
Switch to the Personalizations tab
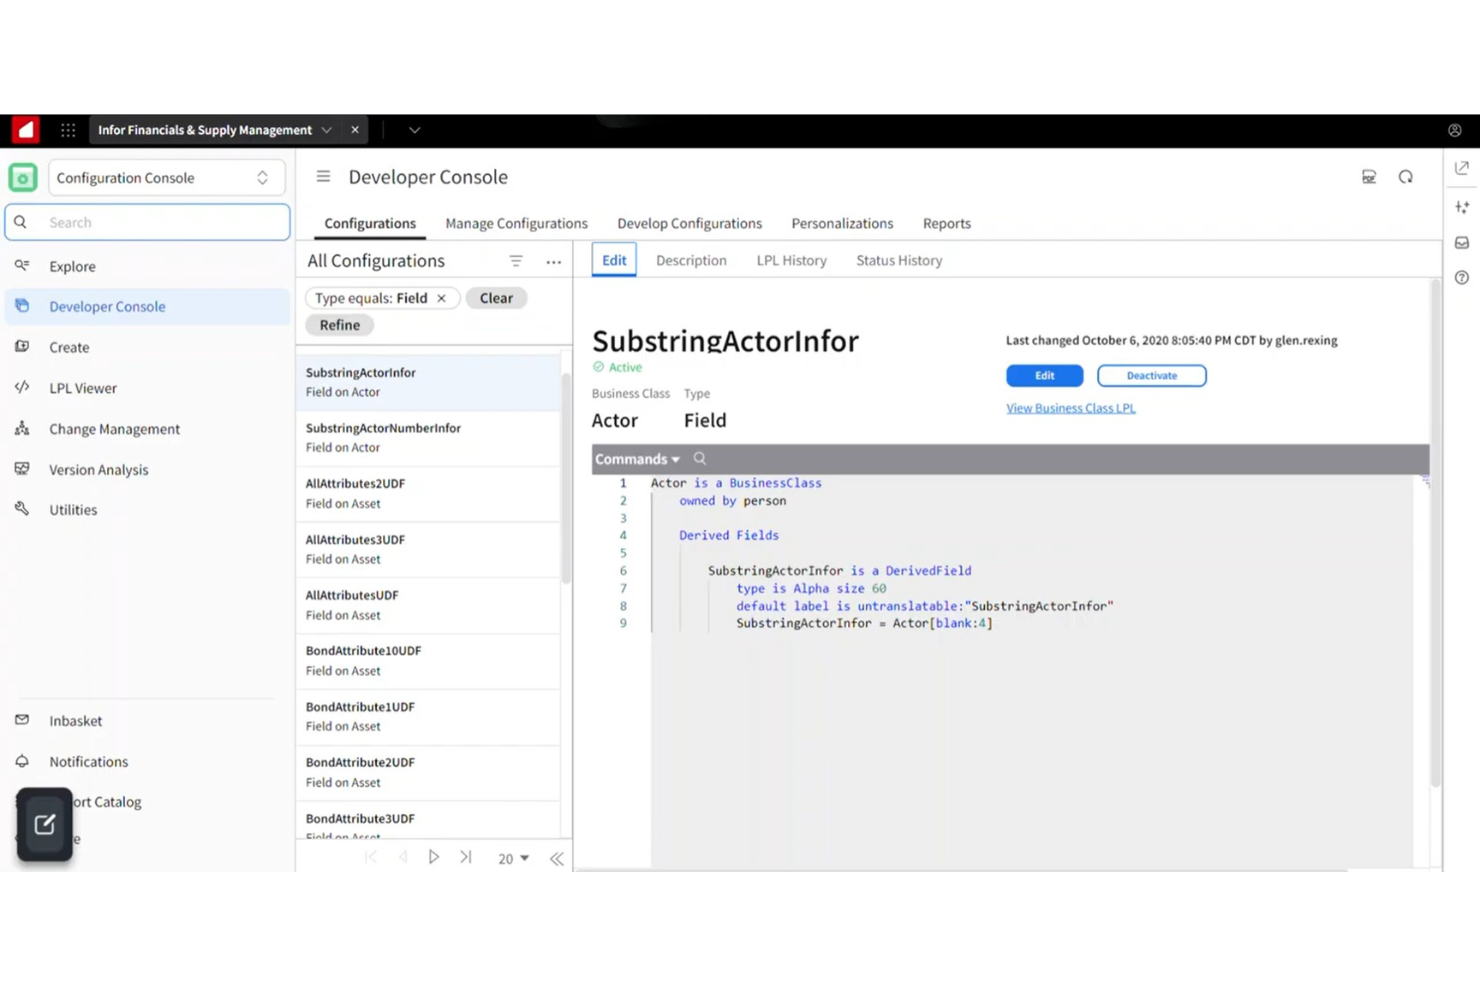(x=842, y=224)
